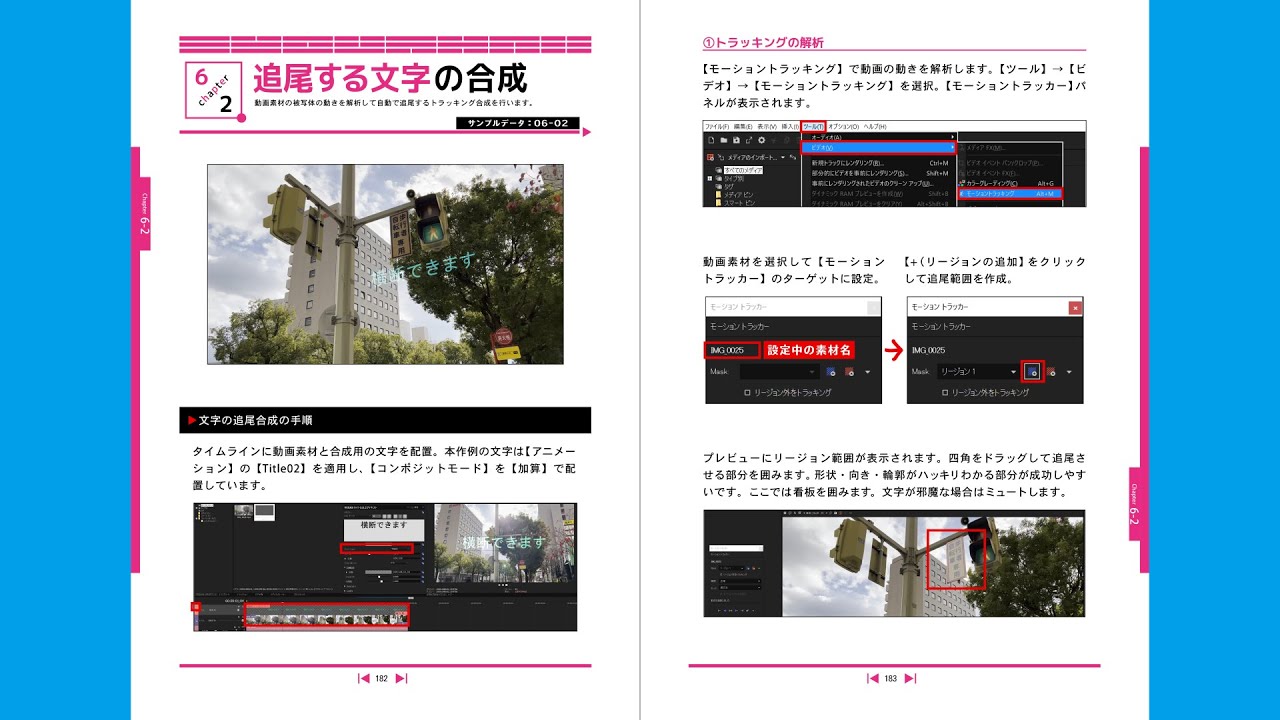Image resolution: width=1280 pixels, height=720 pixels.
Task: Open the 編集(E) menu
Action: coord(743,126)
